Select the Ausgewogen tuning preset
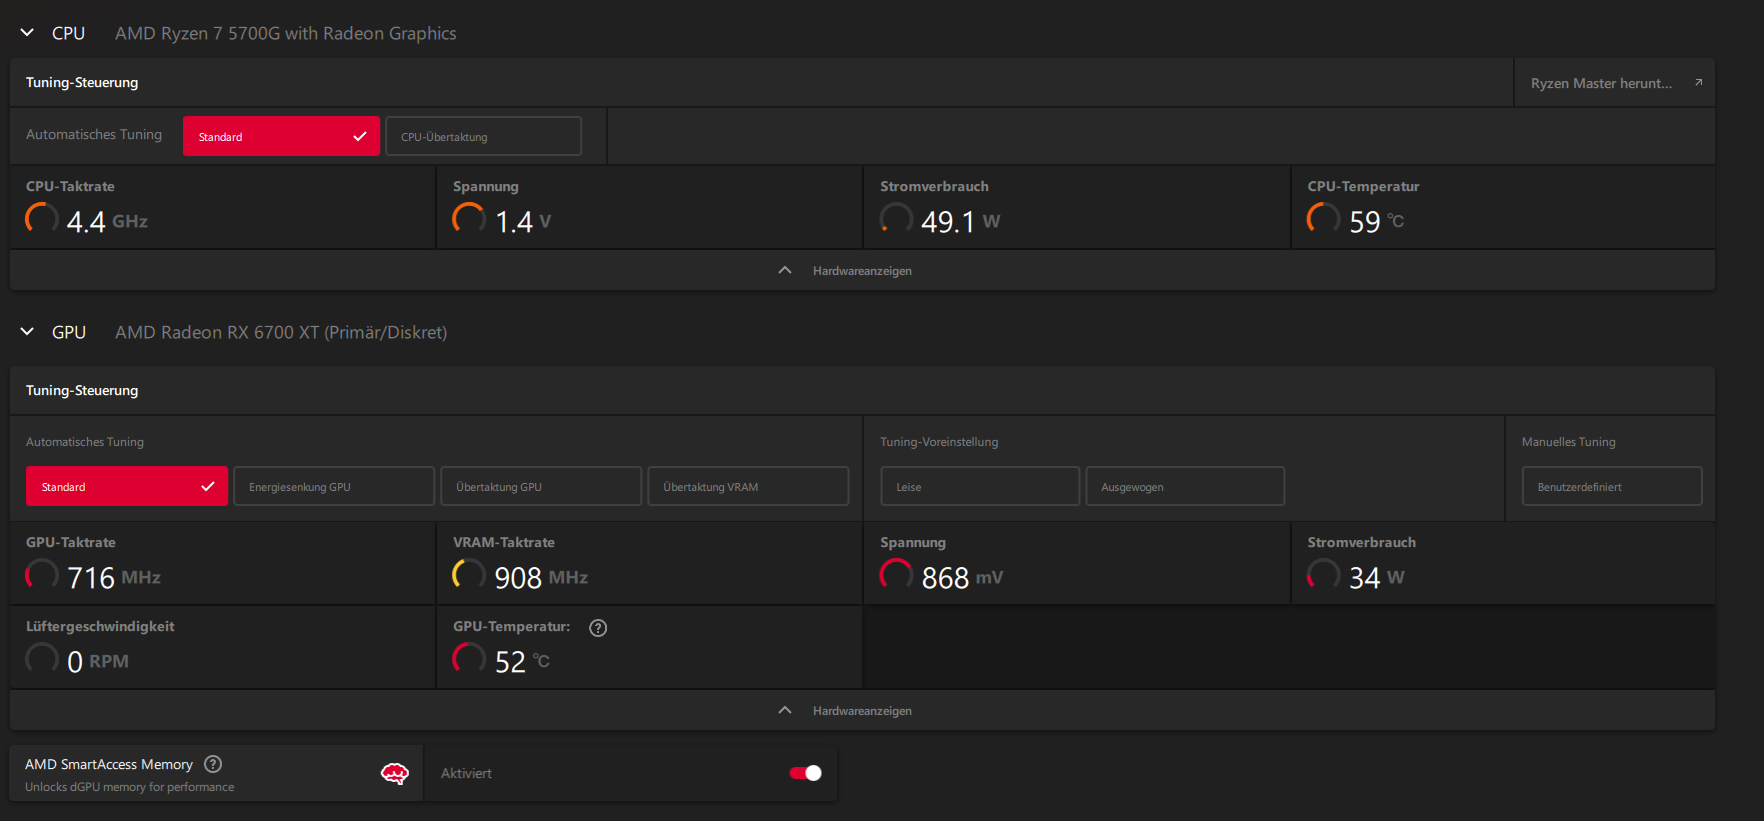 point(1185,486)
